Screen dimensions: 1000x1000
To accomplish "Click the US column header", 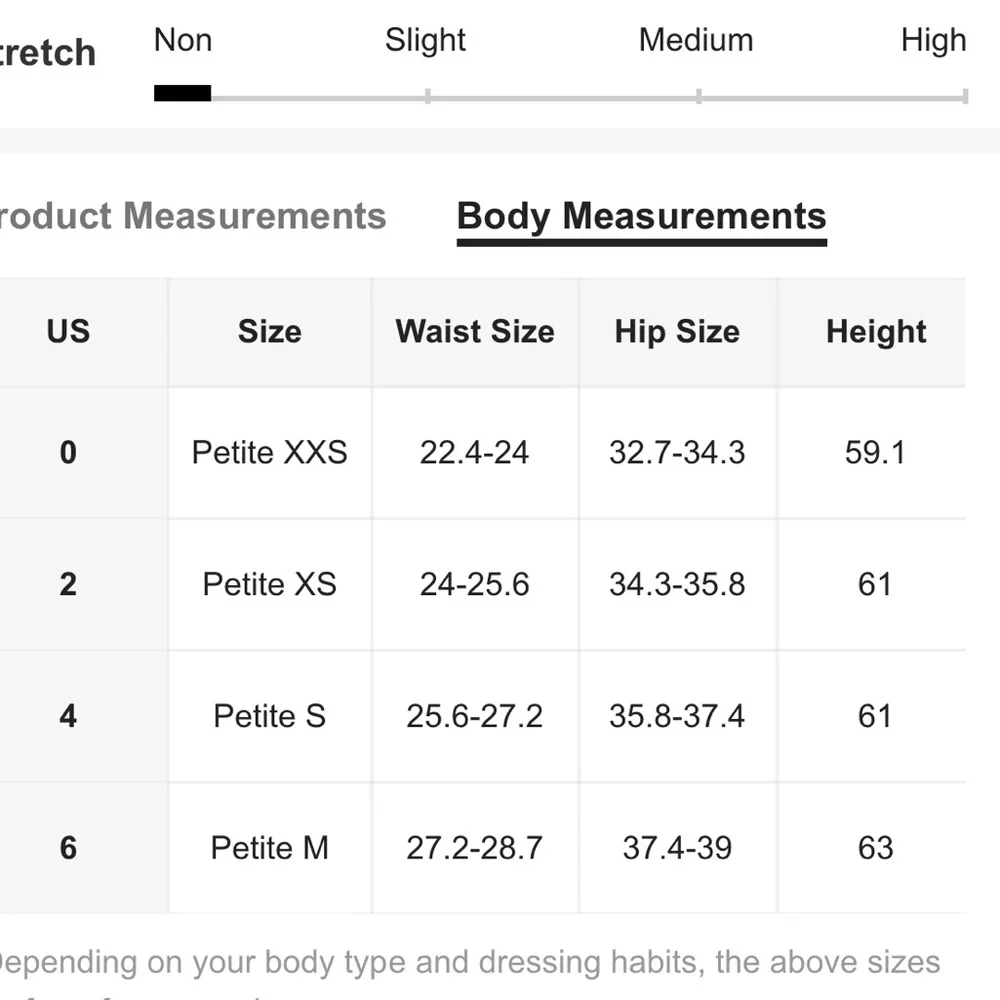I will (67, 331).
